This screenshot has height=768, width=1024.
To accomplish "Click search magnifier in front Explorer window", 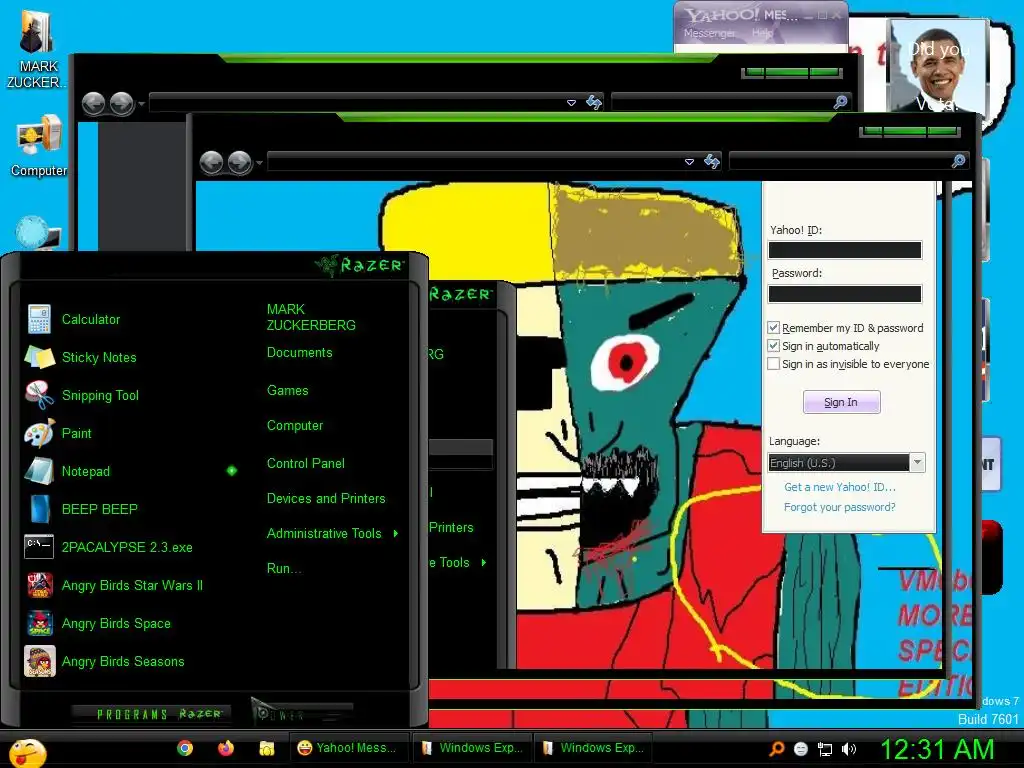I will 958,161.
